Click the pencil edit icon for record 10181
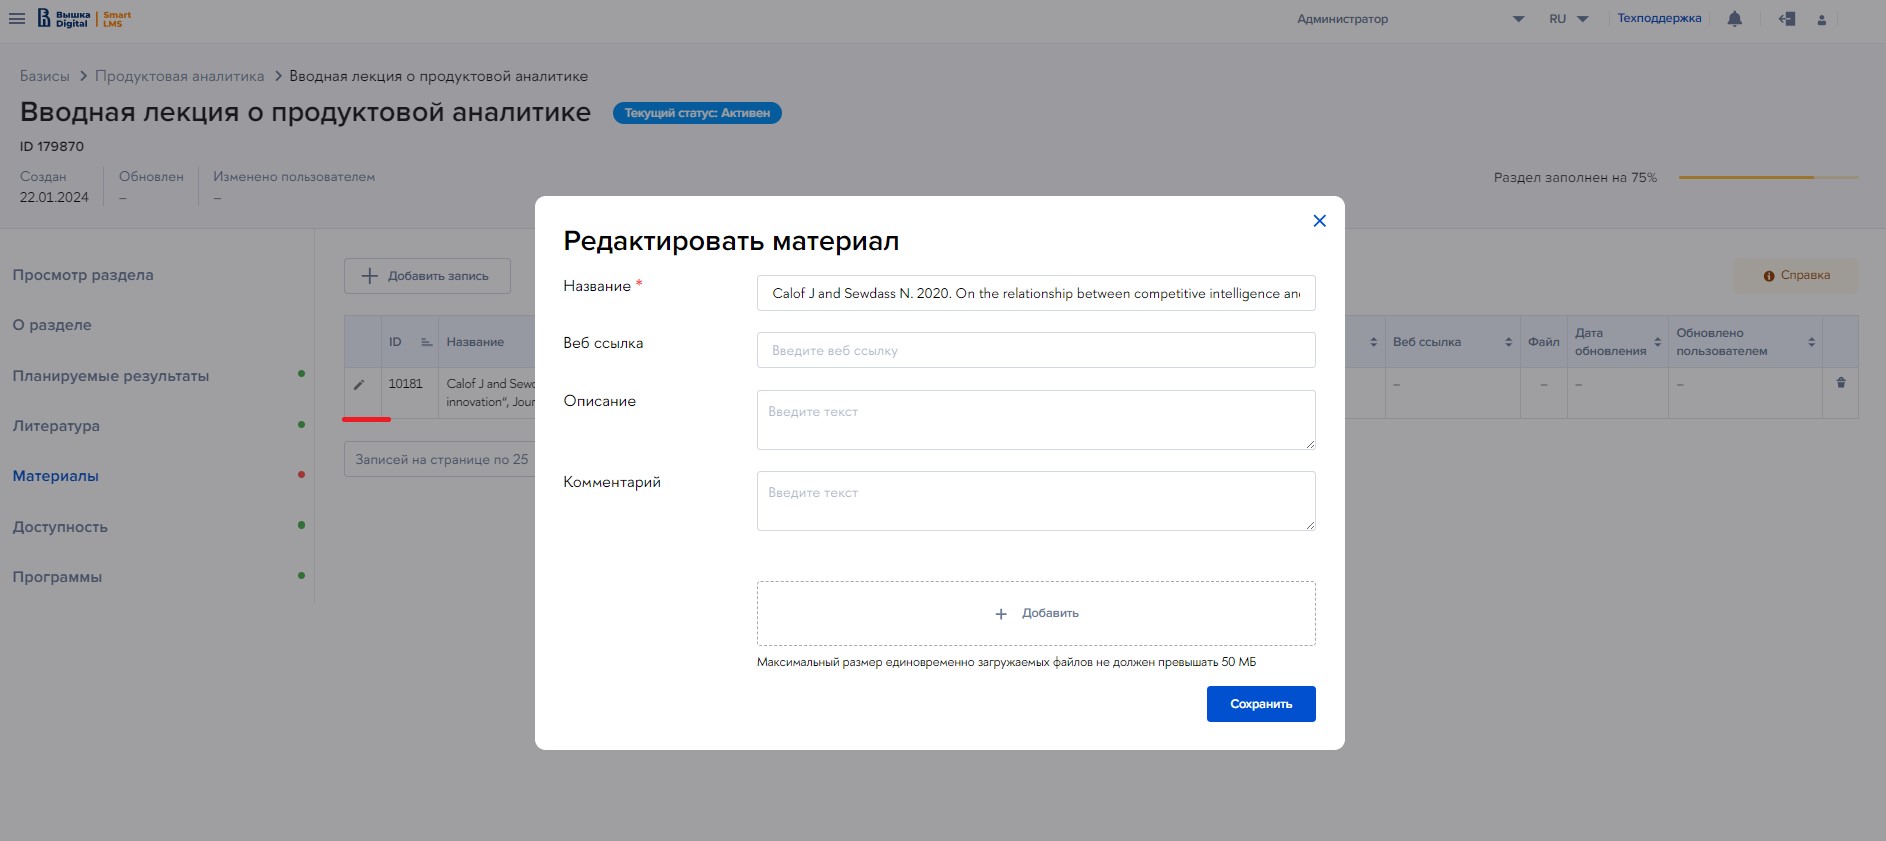The image size is (1886, 841). click(359, 384)
